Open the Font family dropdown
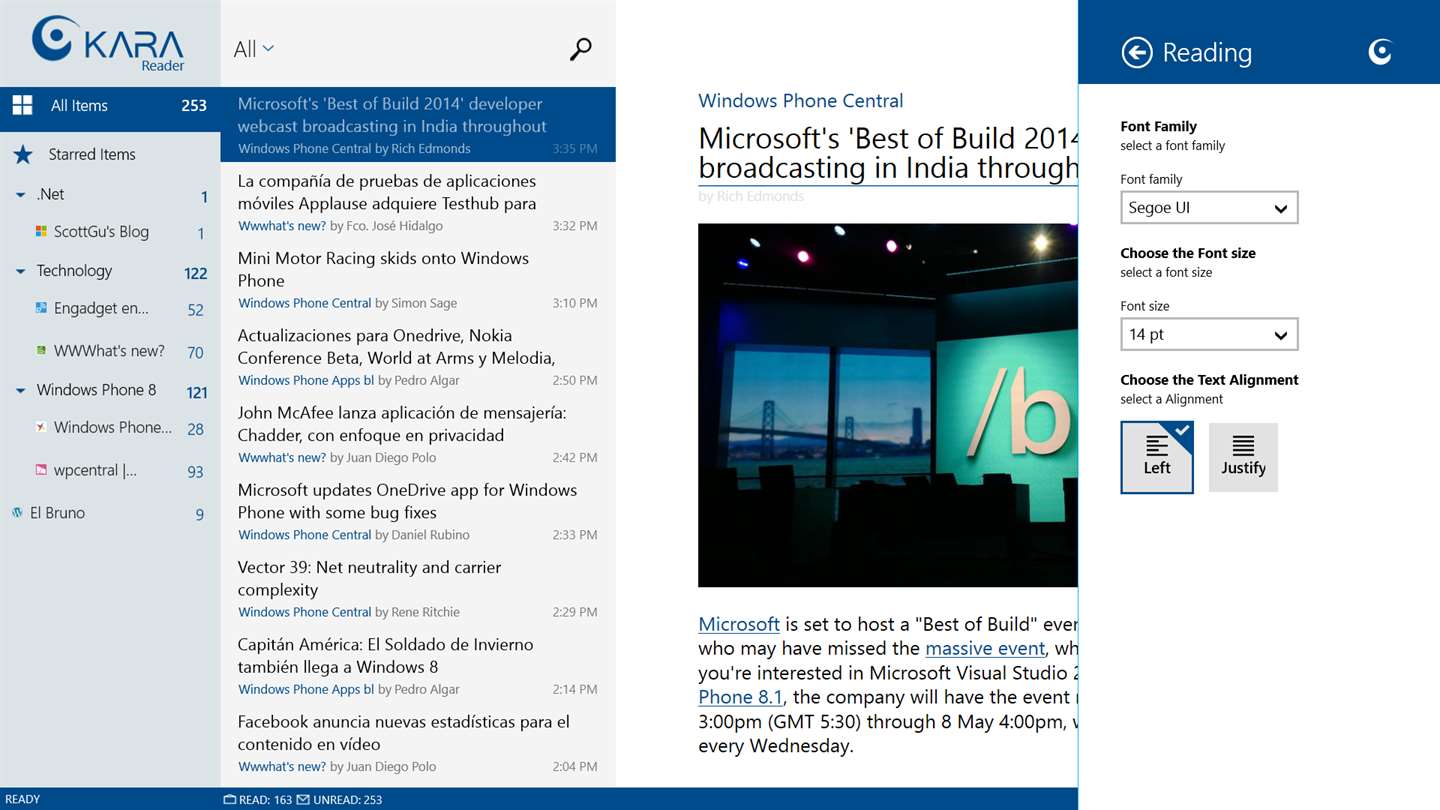1440x810 pixels. point(1209,208)
